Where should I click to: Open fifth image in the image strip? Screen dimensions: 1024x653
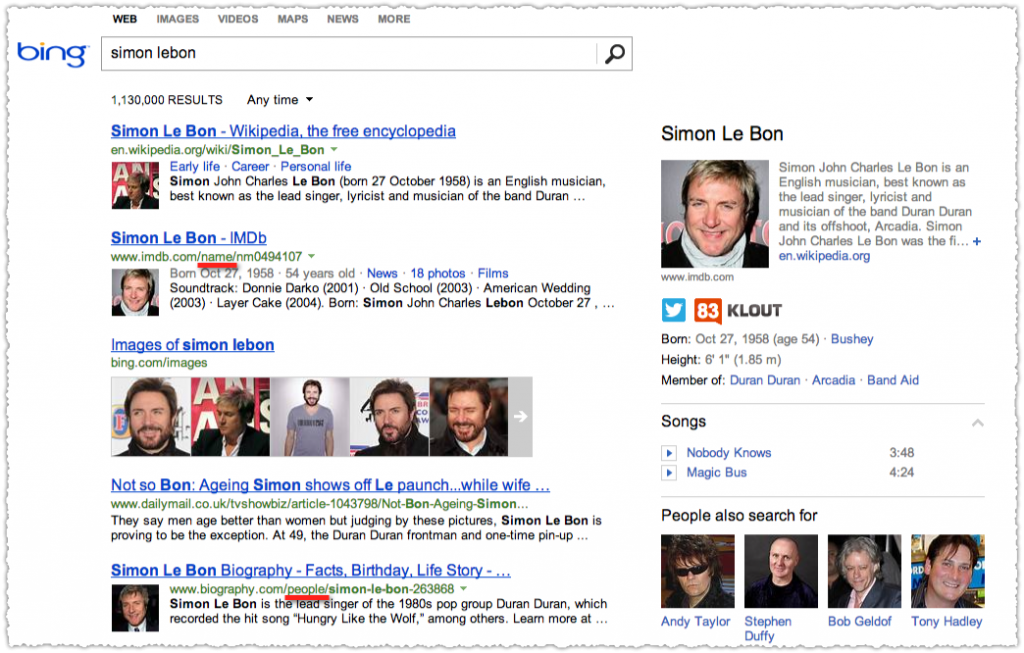(469, 417)
